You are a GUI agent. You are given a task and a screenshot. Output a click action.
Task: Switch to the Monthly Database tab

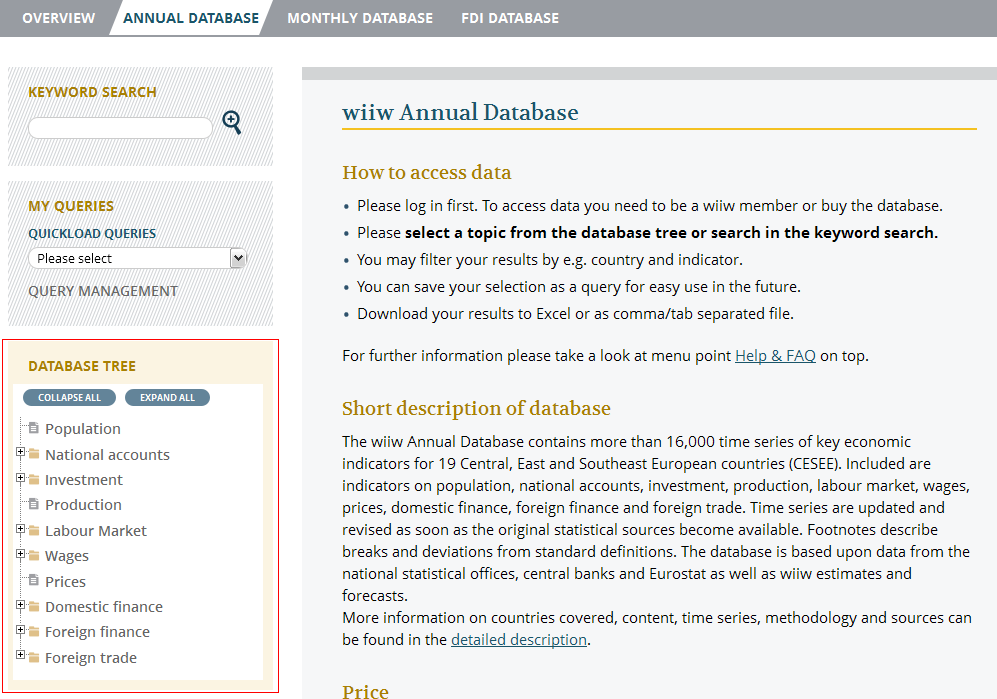point(360,18)
